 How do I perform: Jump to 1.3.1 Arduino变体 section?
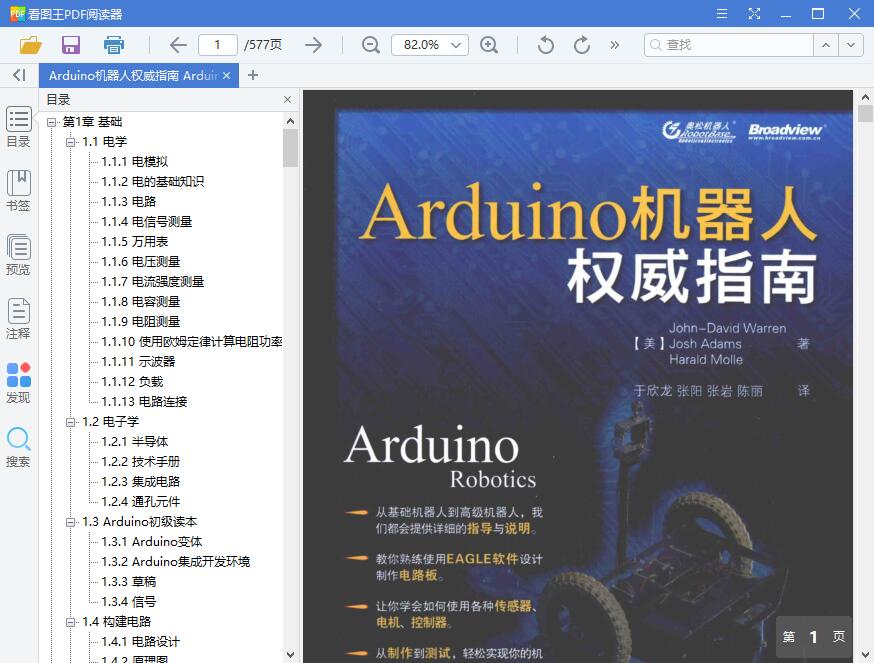tap(152, 542)
